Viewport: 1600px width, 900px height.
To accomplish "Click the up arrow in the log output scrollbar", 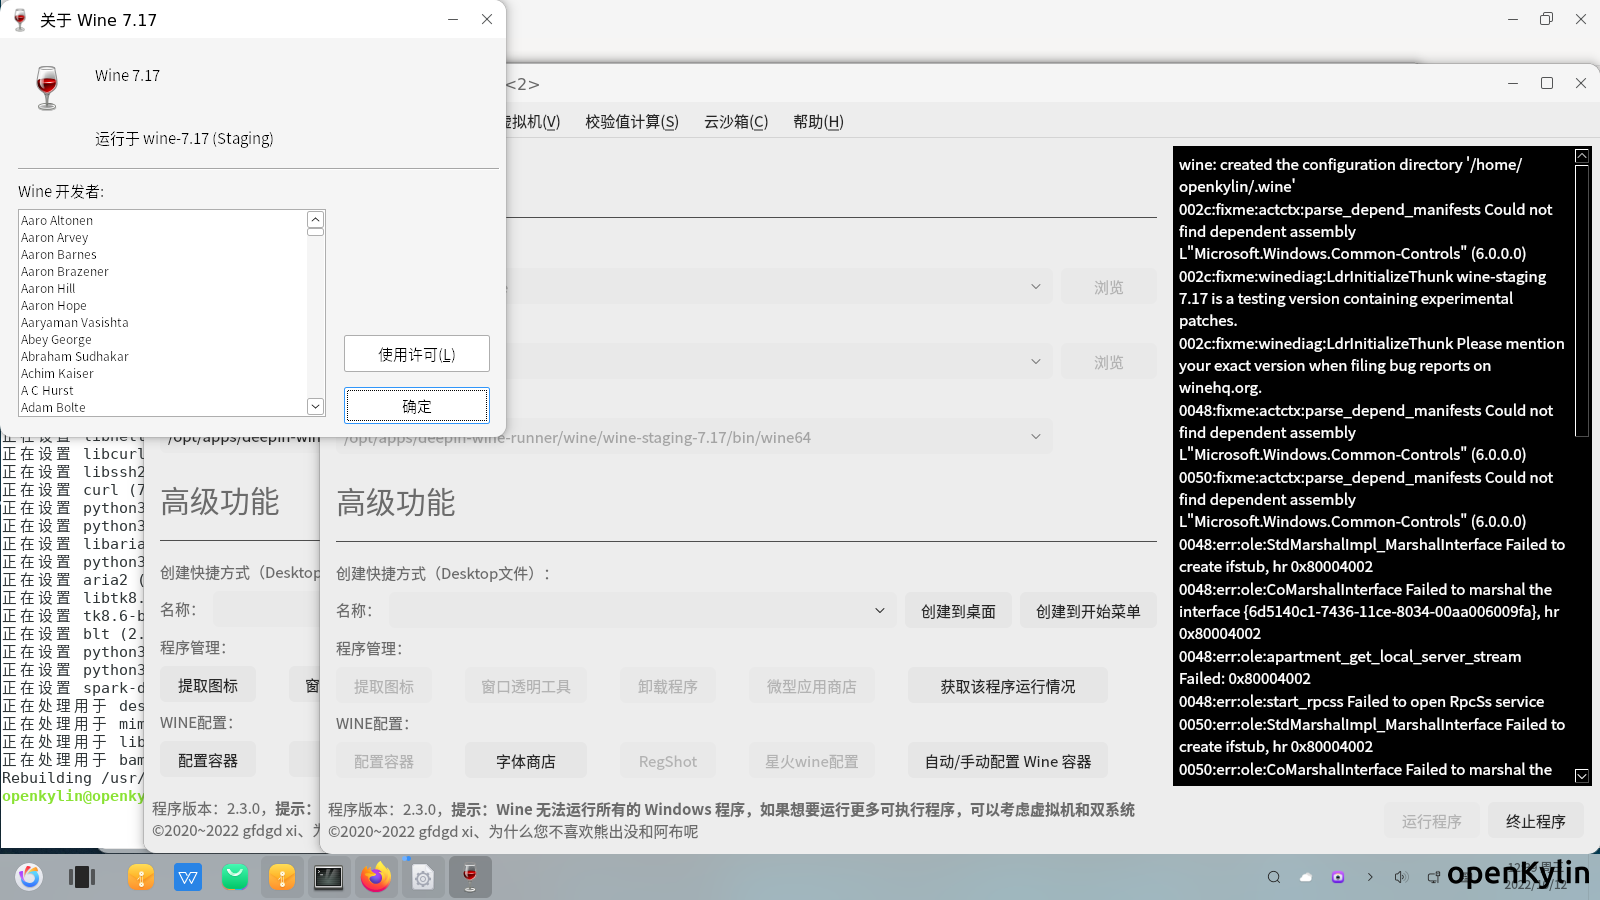I will (x=1581, y=156).
